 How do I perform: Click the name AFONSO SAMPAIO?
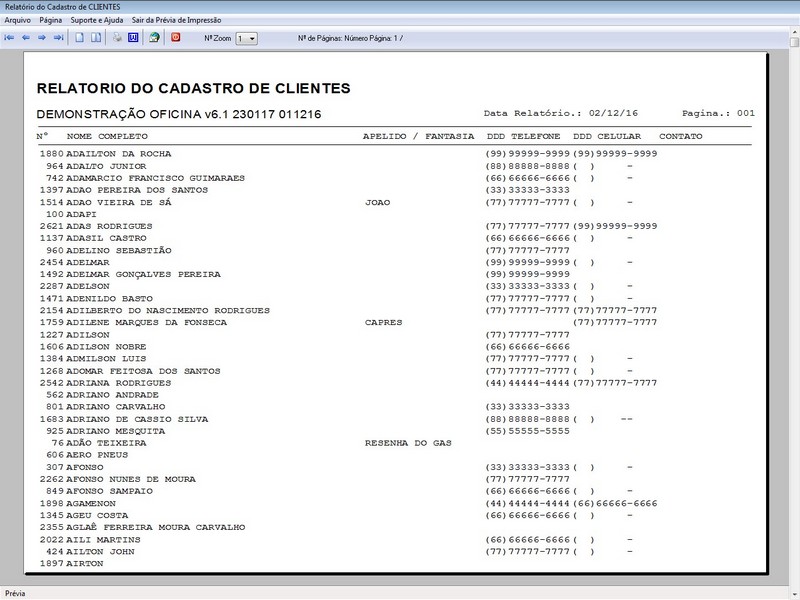coord(109,491)
